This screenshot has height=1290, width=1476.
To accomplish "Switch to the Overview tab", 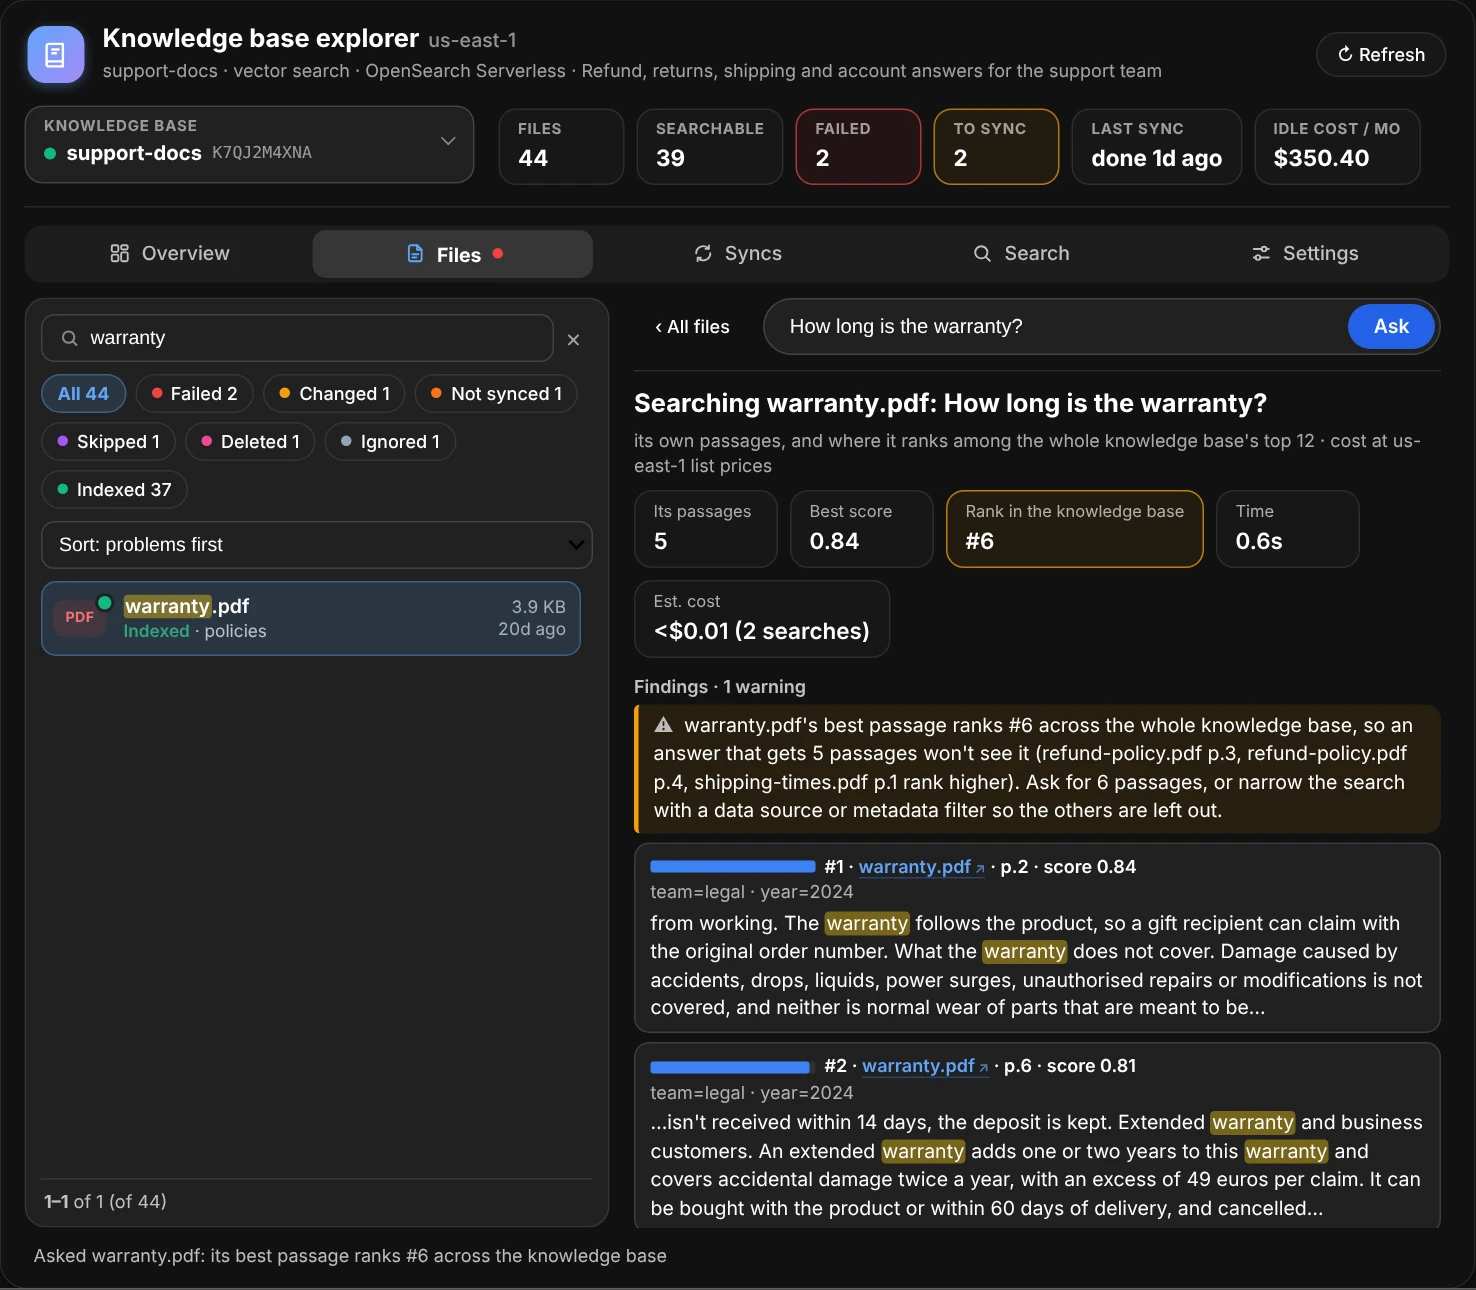I will pyautogui.click(x=170, y=254).
